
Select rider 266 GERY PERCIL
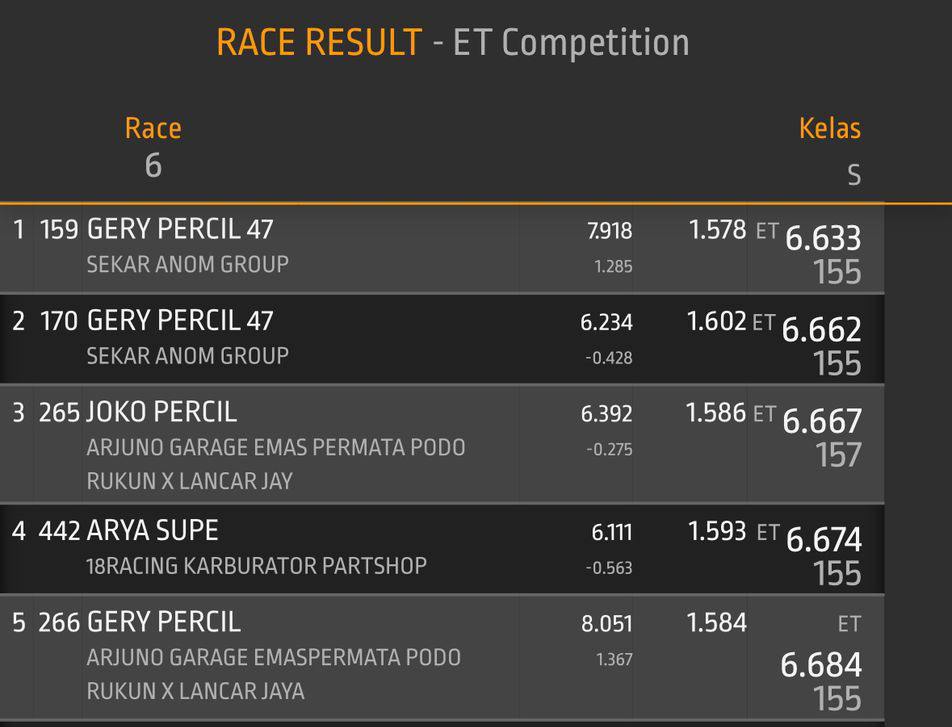pyautogui.click(x=164, y=622)
